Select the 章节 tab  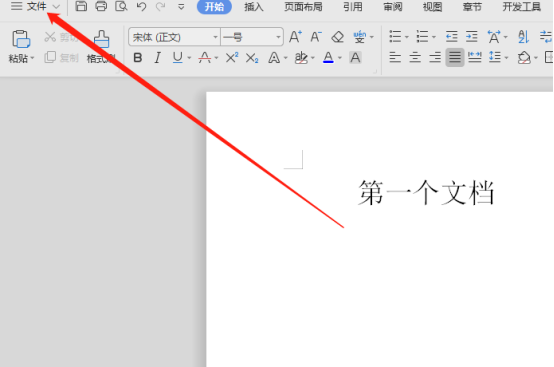[472, 7]
